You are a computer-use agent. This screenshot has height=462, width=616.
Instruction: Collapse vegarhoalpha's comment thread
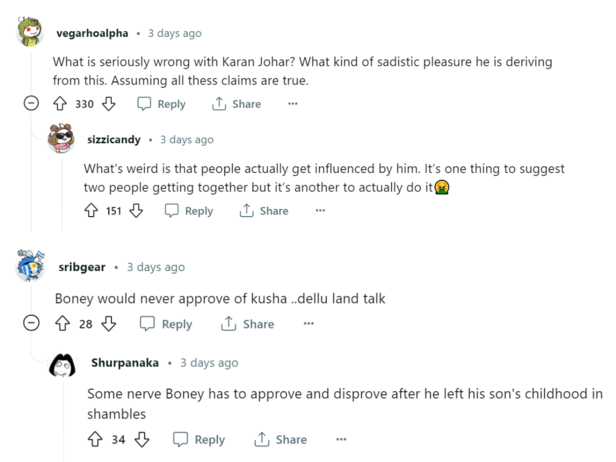tap(31, 104)
